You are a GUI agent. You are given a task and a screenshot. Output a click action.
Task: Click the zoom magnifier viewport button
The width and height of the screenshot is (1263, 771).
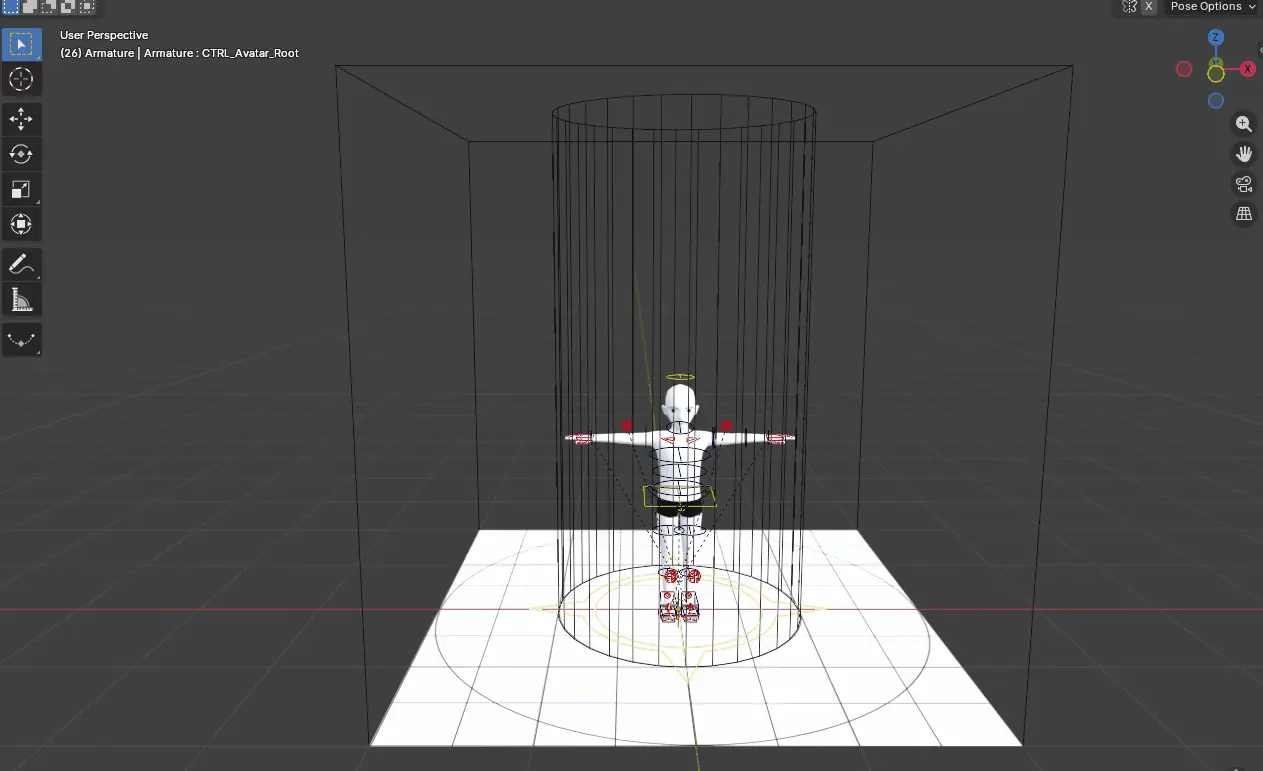(1244, 124)
